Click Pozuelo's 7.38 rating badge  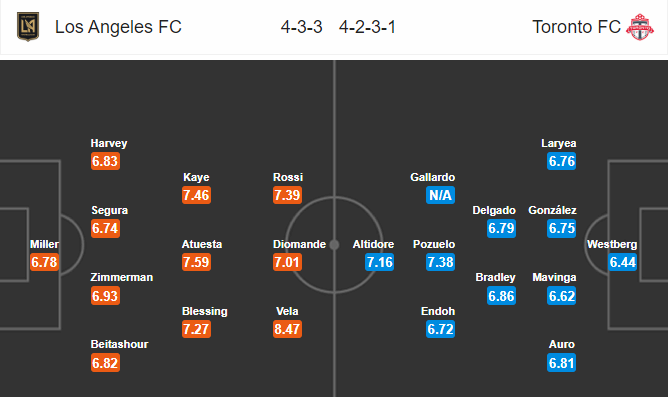tap(441, 262)
